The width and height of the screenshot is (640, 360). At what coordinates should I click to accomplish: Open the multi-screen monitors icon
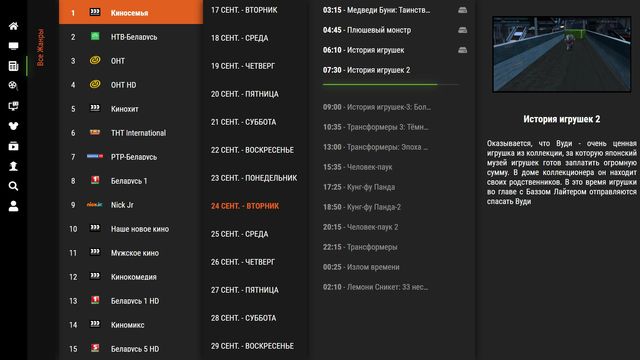(x=13, y=106)
